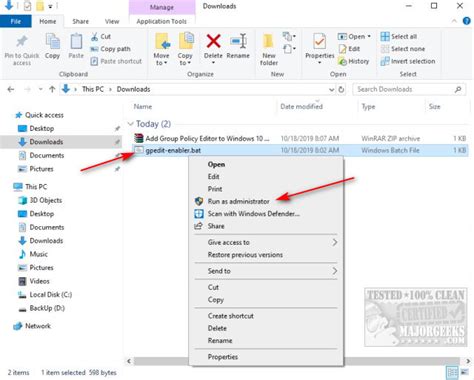
Task: Choose Open in the context menu
Action: point(216,164)
